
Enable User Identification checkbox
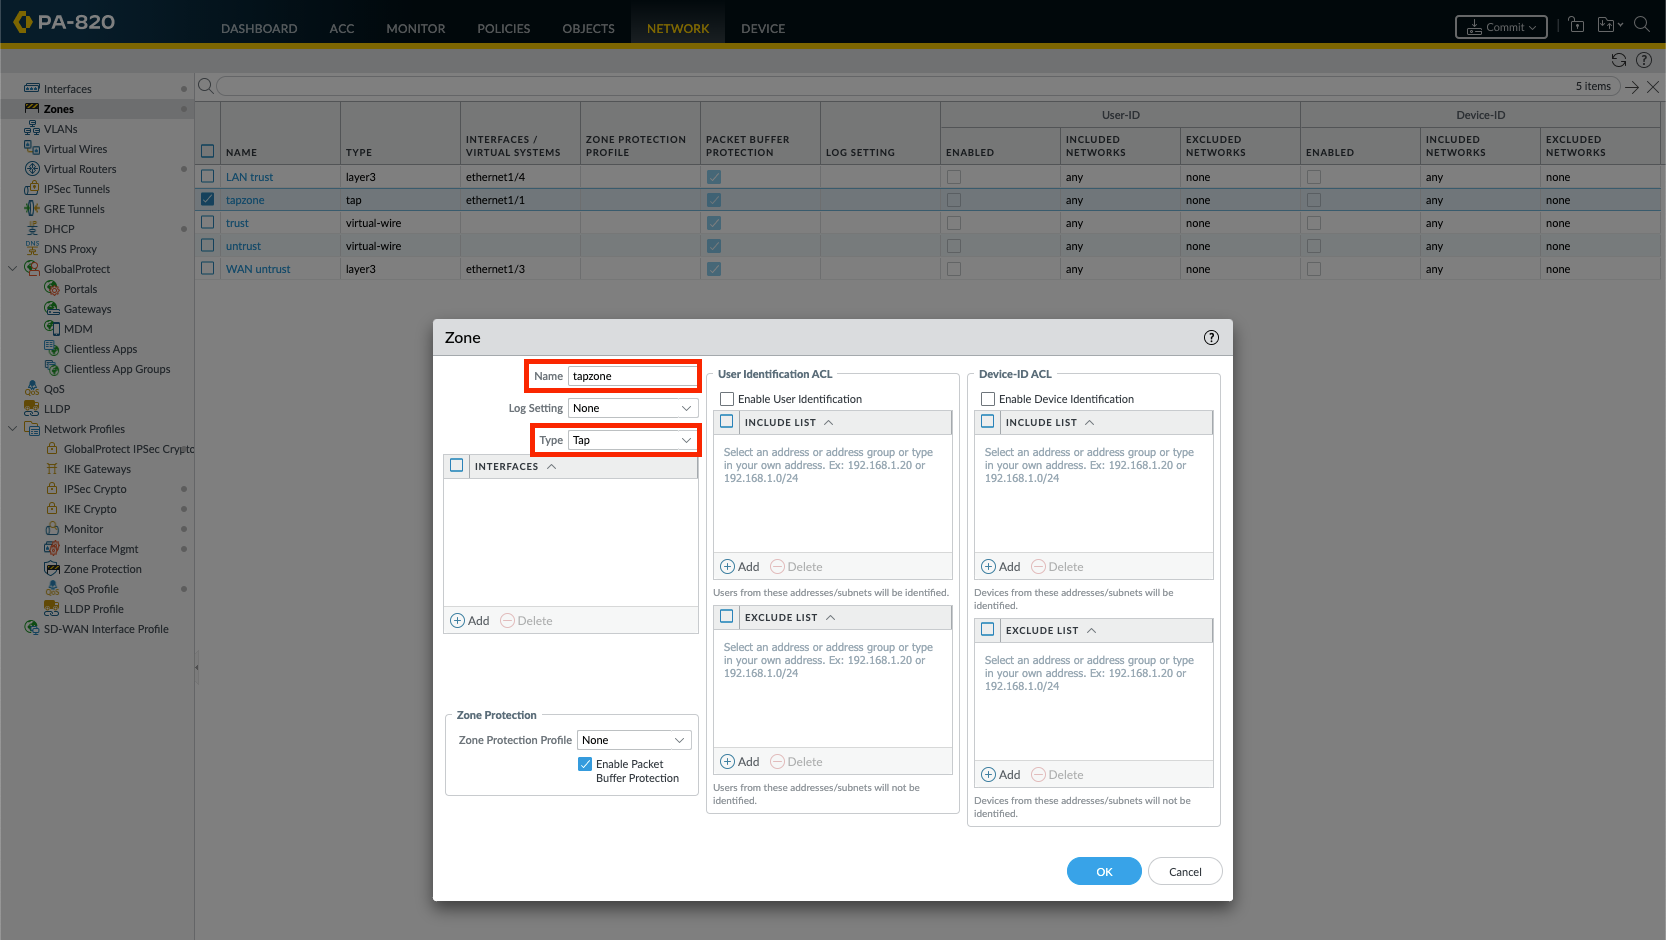coord(727,399)
